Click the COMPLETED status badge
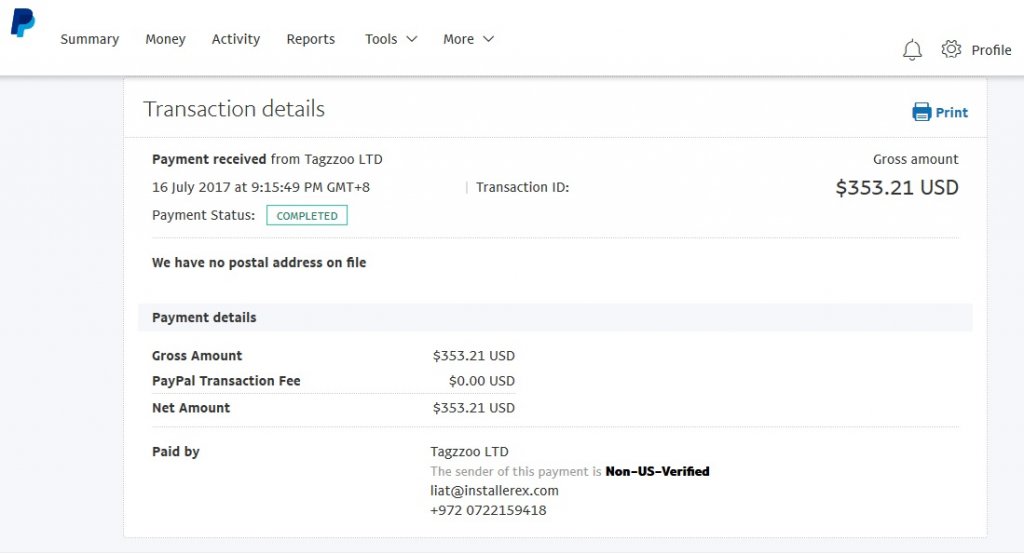This screenshot has height=554, width=1024. 307,215
